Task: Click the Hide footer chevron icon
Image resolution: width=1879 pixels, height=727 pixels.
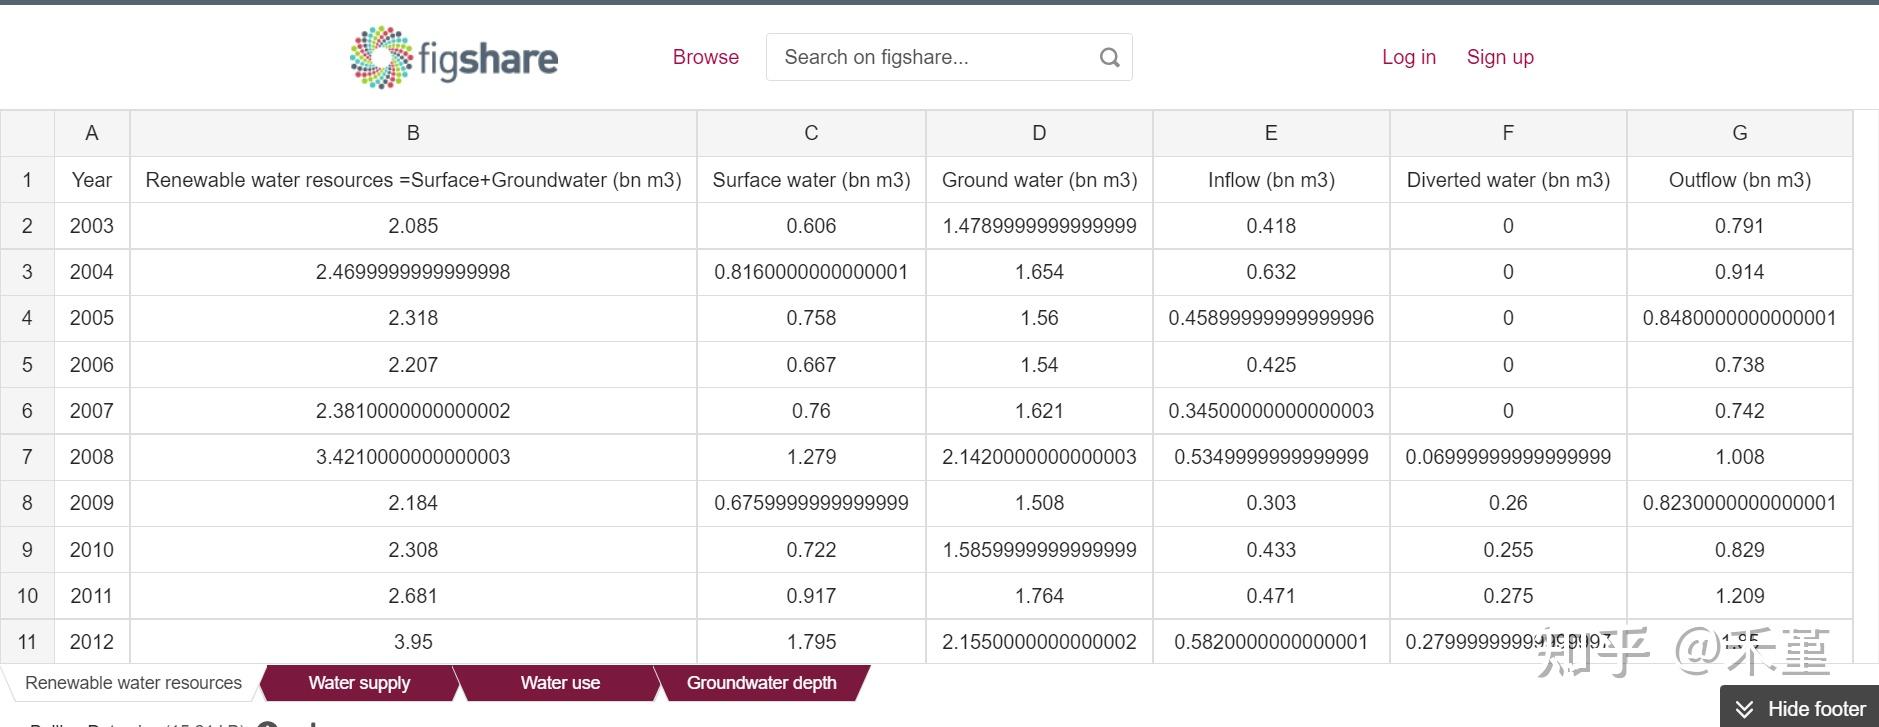Action: pos(1745,709)
